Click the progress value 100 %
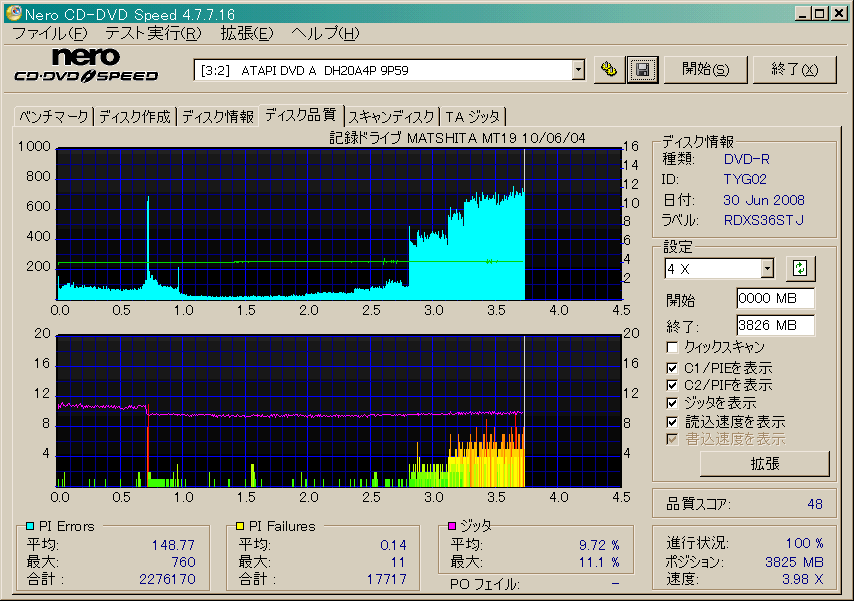 coord(804,543)
